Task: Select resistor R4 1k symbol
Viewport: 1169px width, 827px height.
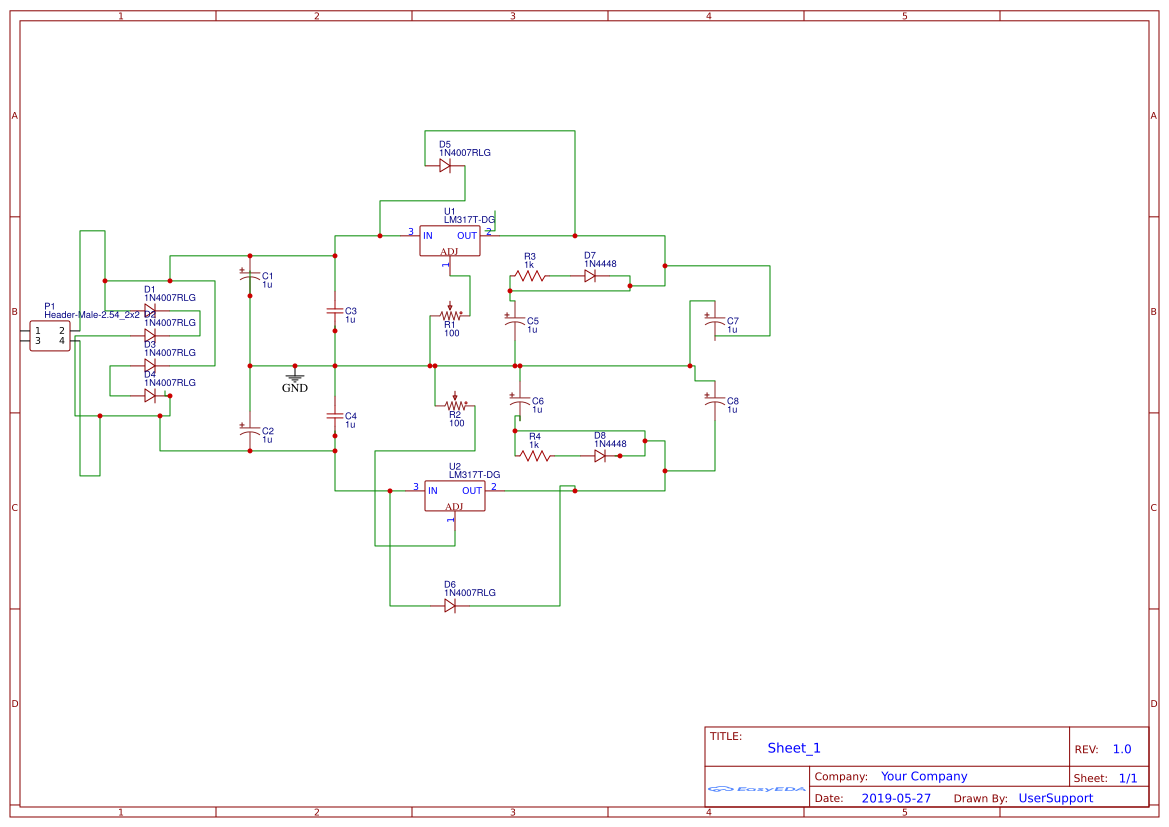Action: (535, 455)
